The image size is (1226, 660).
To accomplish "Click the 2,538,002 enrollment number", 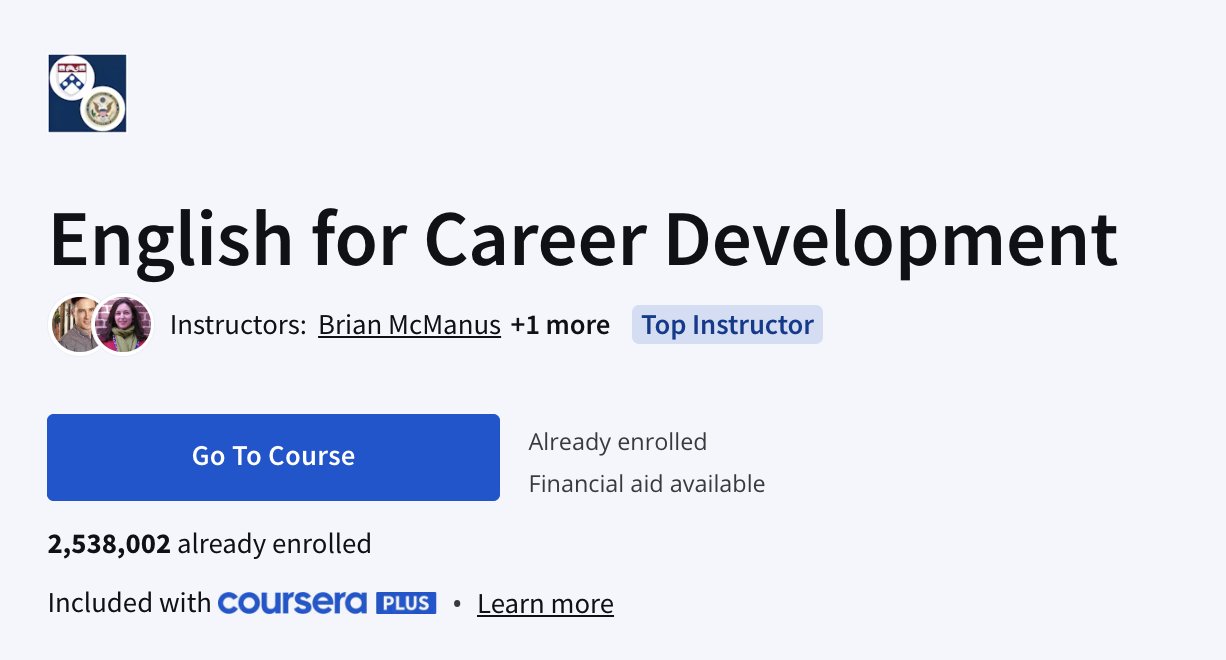I will [109, 544].
